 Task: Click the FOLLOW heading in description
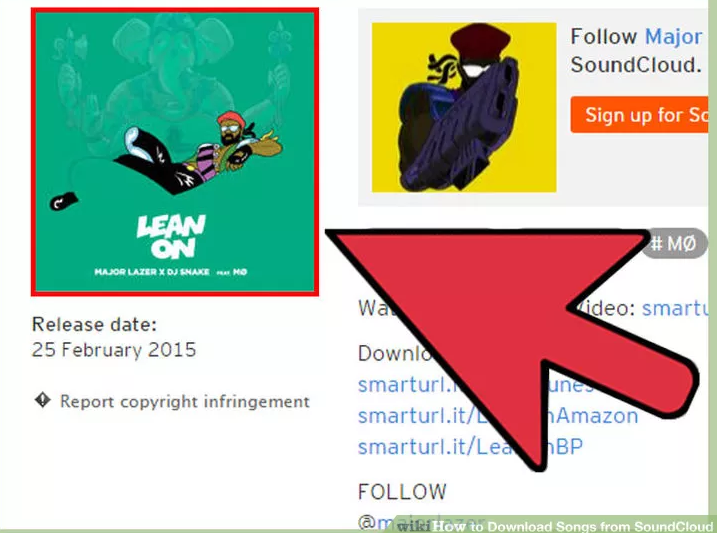tap(402, 492)
